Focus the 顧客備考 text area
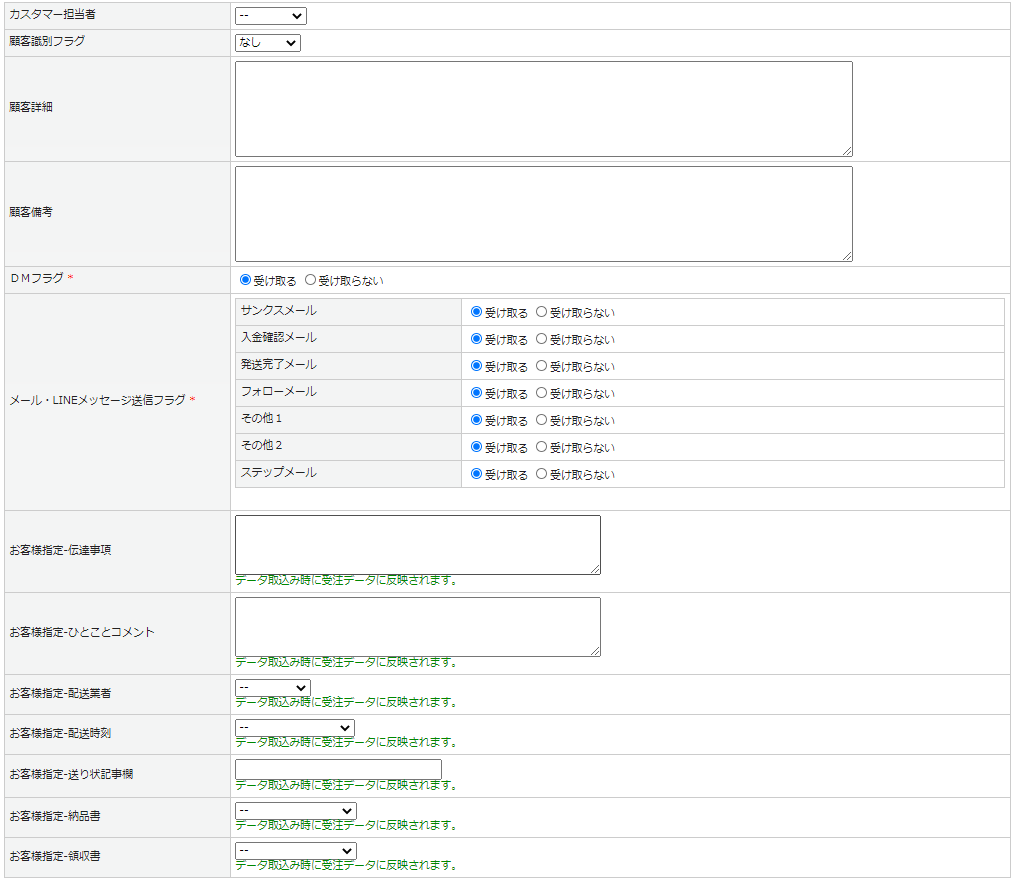Image resolution: width=1015 pixels, height=880 pixels. coord(543,214)
